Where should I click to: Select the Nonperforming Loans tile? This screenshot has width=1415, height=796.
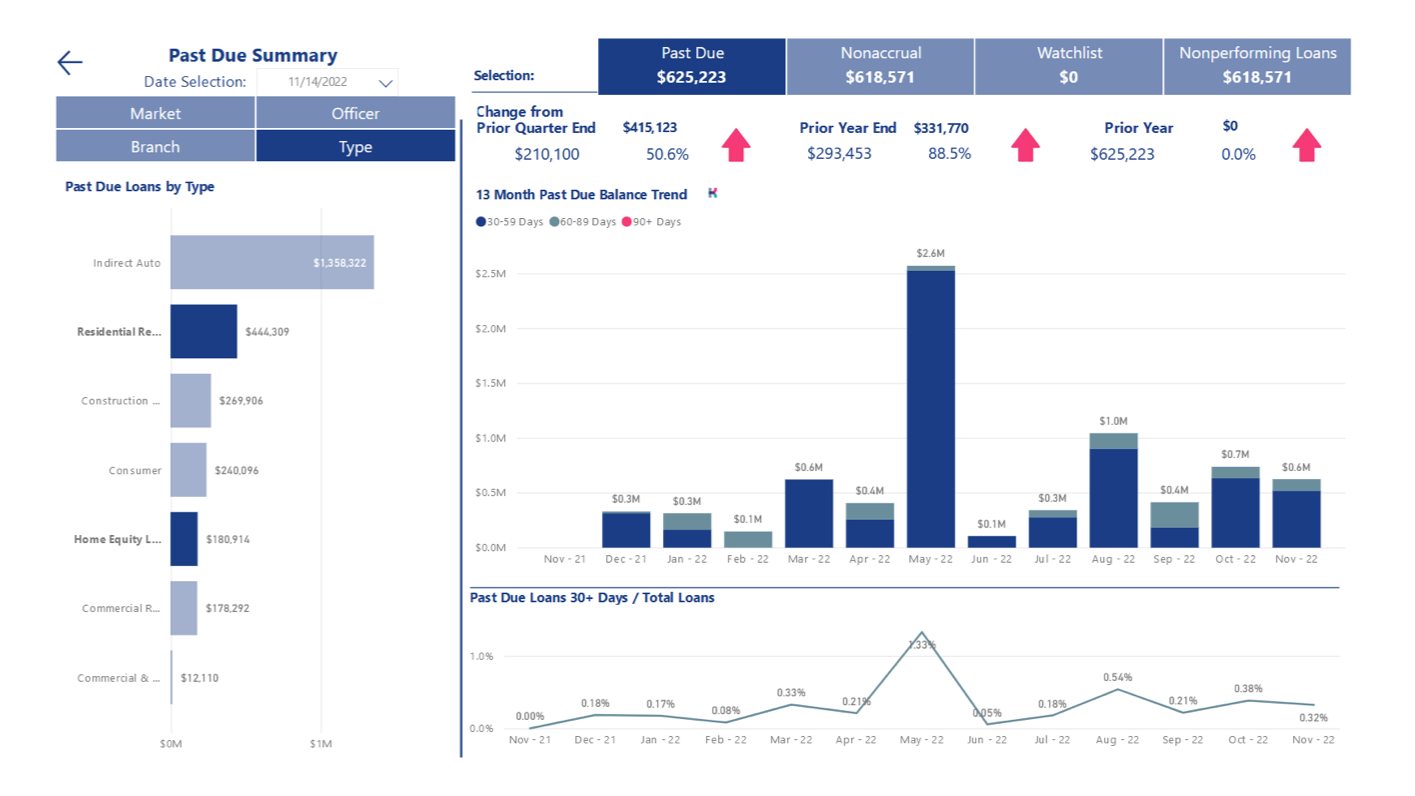pos(1257,66)
